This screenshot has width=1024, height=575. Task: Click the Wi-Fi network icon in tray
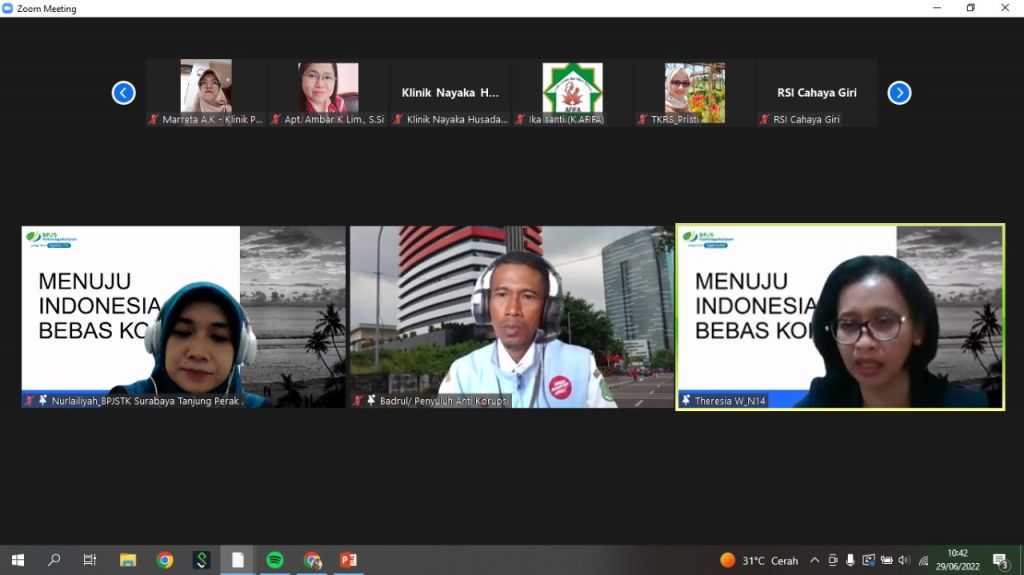923,560
